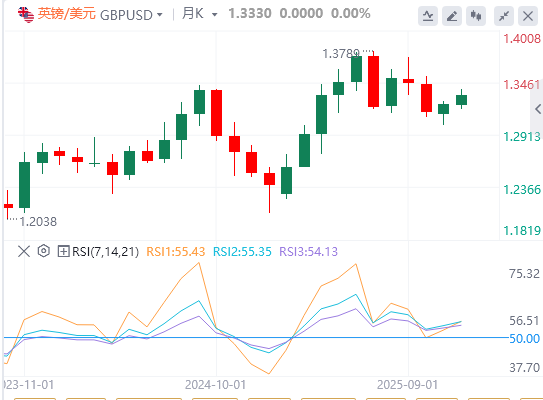Click the 50.00 RSI midline label

pyautogui.click(x=524, y=338)
